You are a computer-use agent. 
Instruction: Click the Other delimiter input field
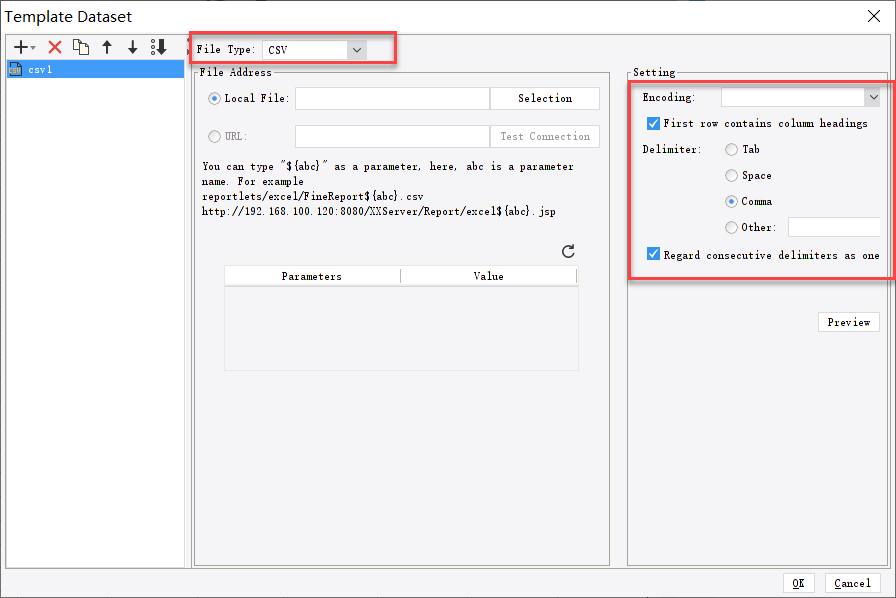point(834,227)
